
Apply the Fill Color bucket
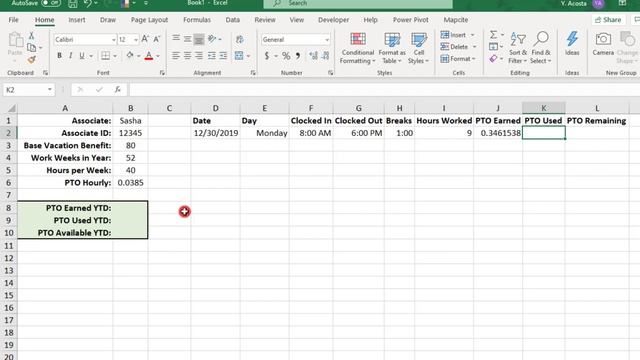pyautogui.click(x=130, y=56)
